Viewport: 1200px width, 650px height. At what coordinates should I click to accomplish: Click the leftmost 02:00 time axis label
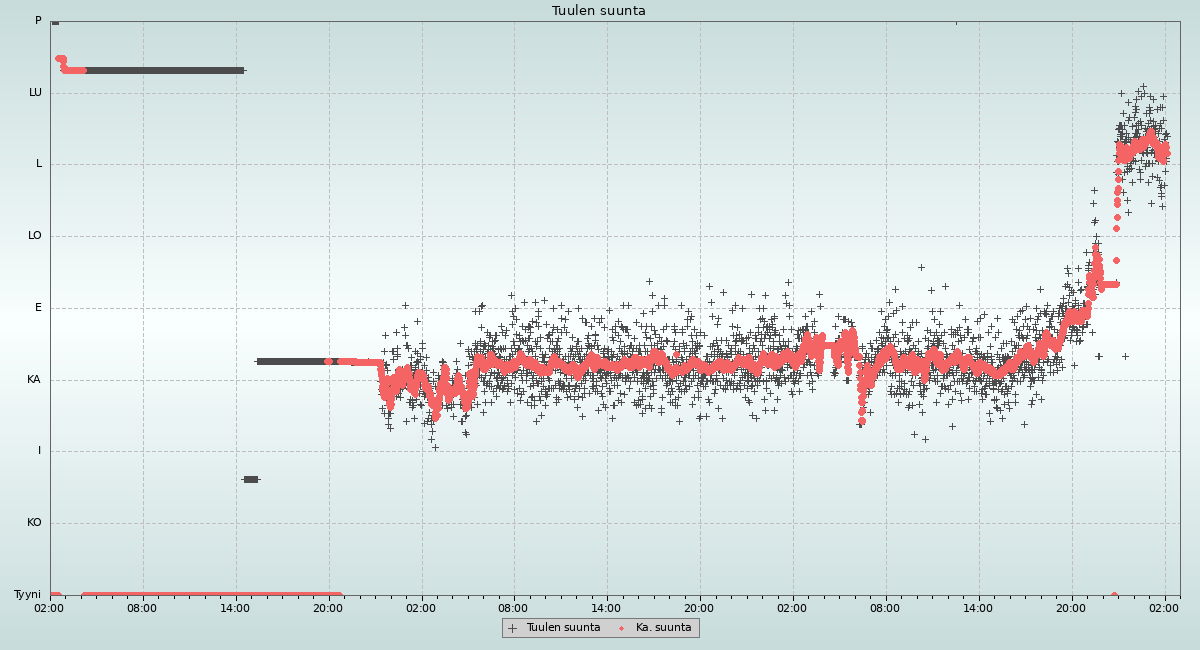[49, 607]
